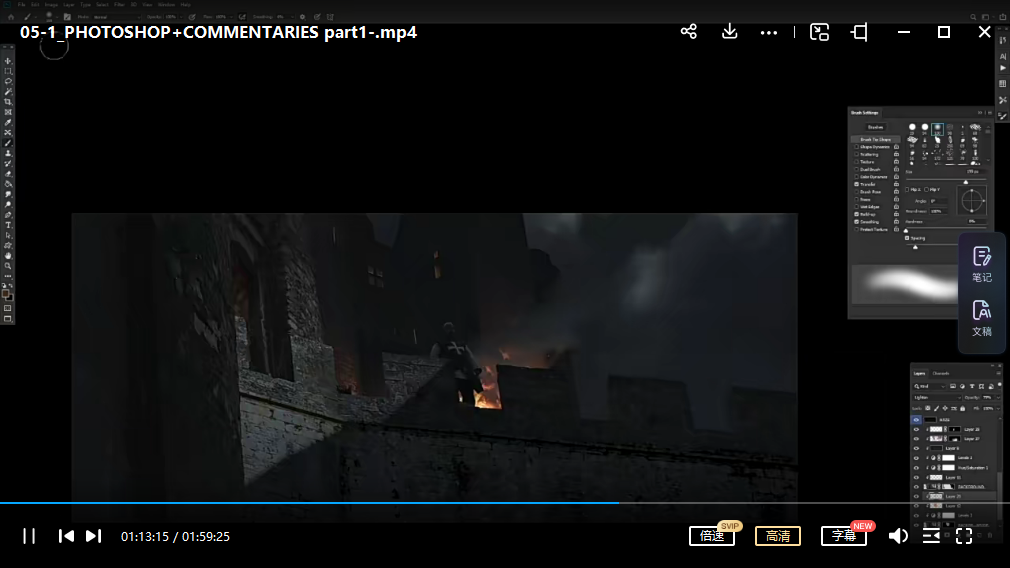
Task: Click the foreground color swatch in toolbar
Action: 6,294
